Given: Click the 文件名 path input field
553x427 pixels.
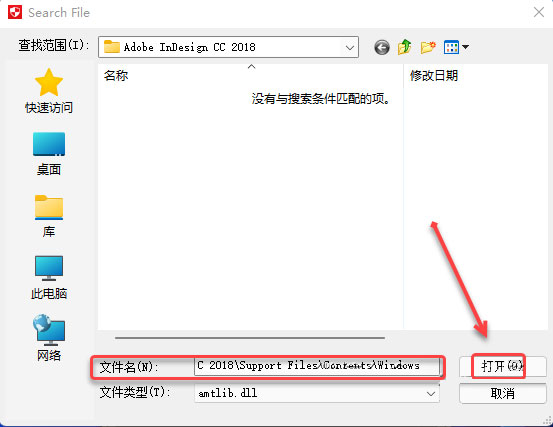Looking at the screenshot, I should tap(317, 366).
